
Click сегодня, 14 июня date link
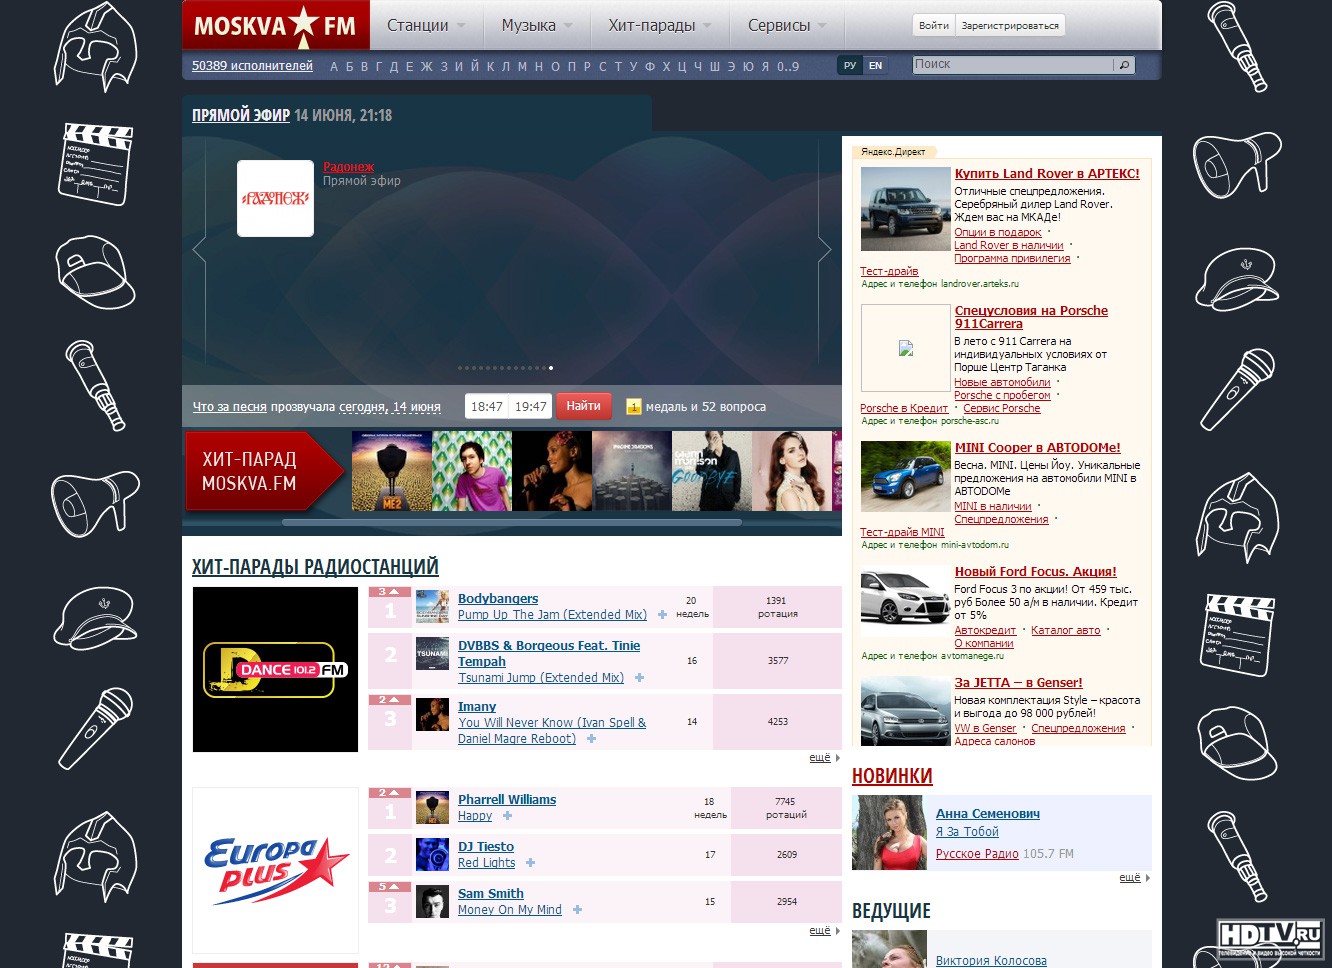390,407
